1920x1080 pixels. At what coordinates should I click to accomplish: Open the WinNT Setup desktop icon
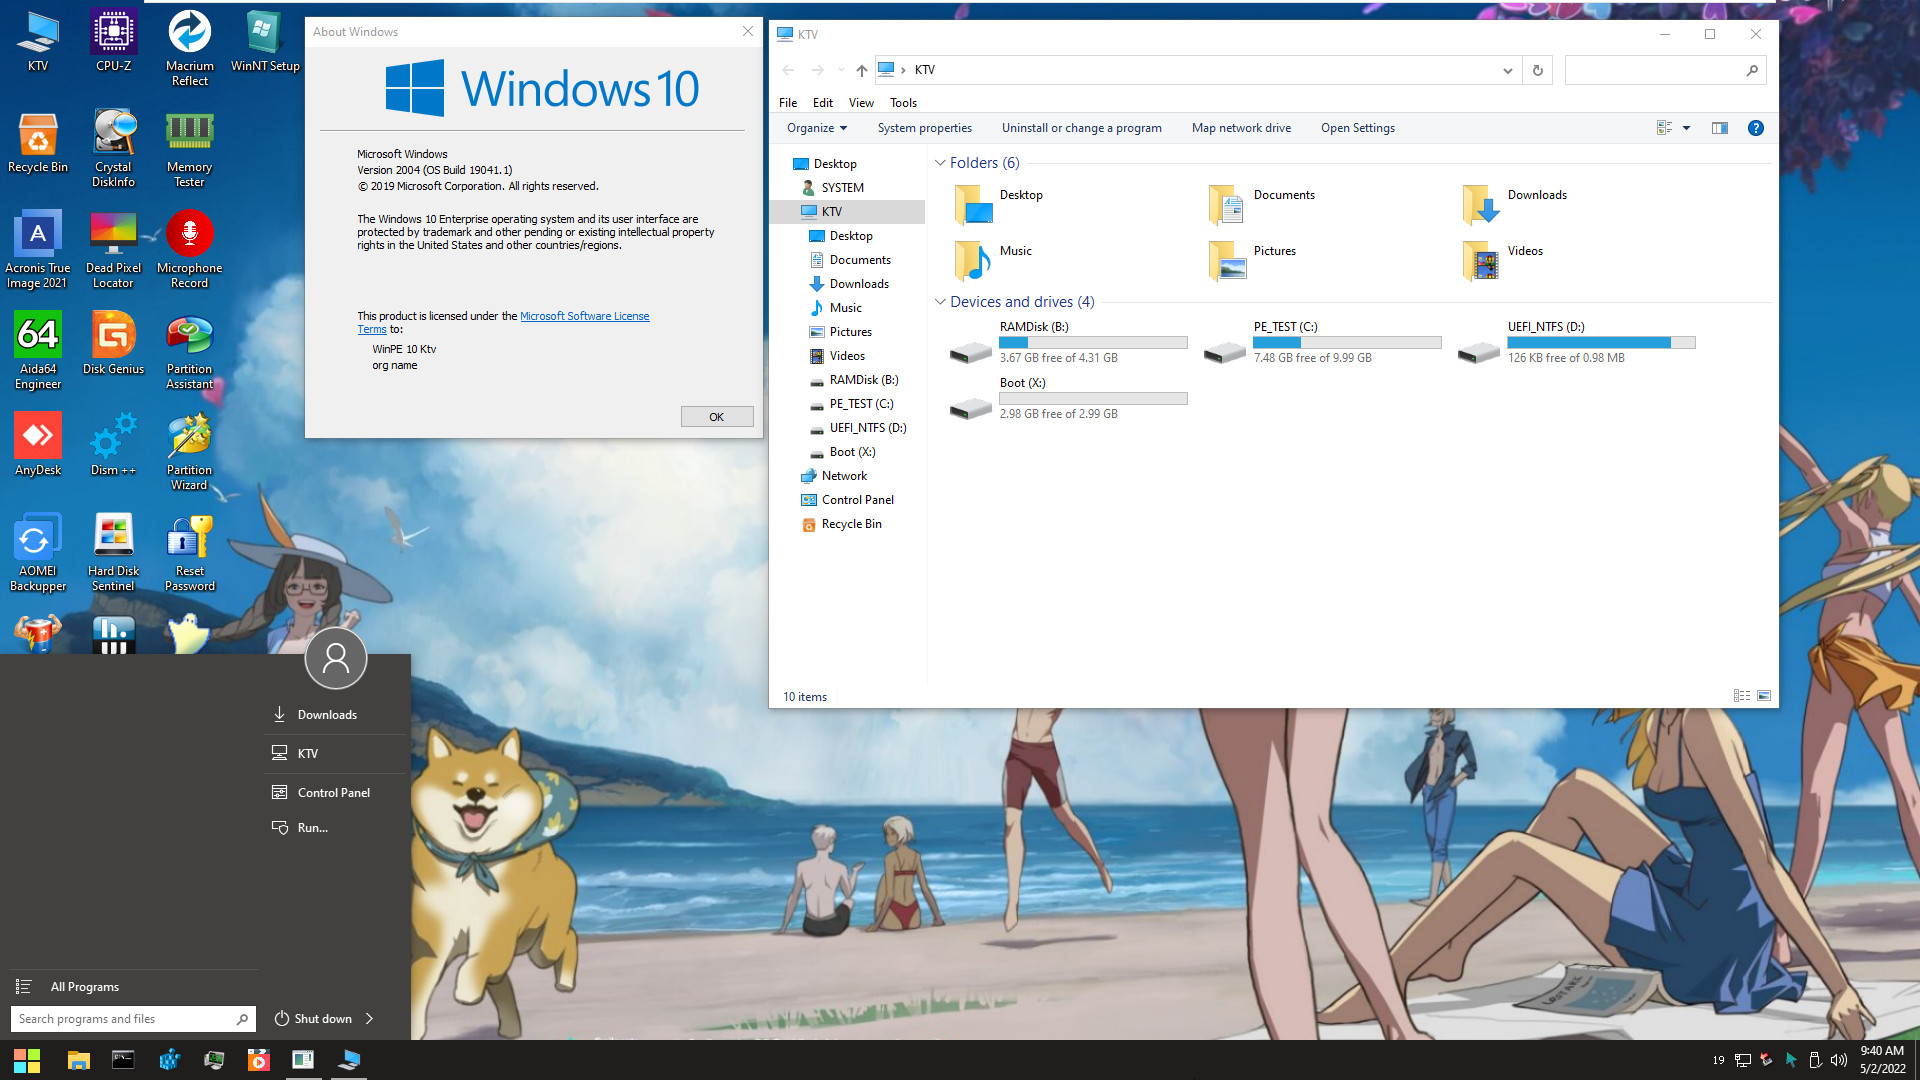point(265,40)
